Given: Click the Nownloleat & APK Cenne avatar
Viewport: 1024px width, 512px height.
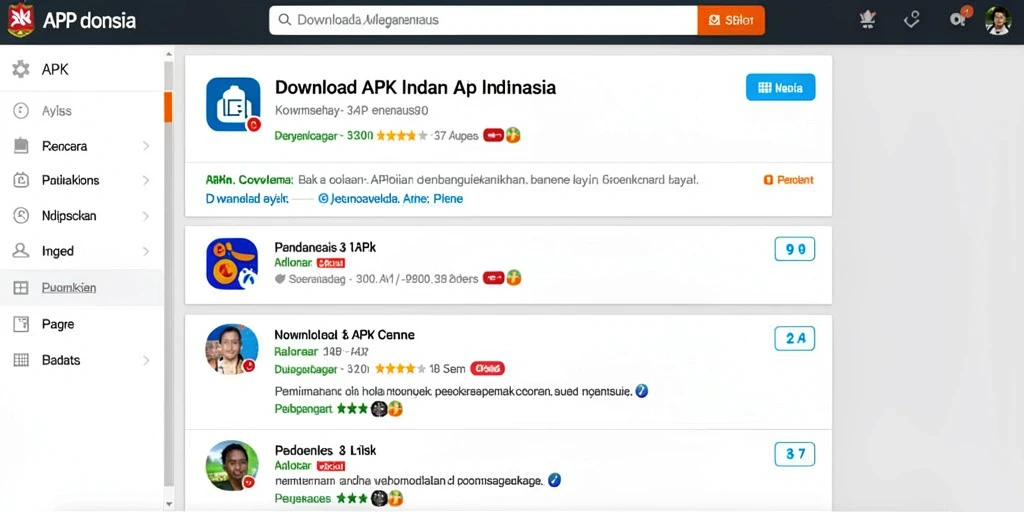Looking at the screenshot, I should coord(232,349).
